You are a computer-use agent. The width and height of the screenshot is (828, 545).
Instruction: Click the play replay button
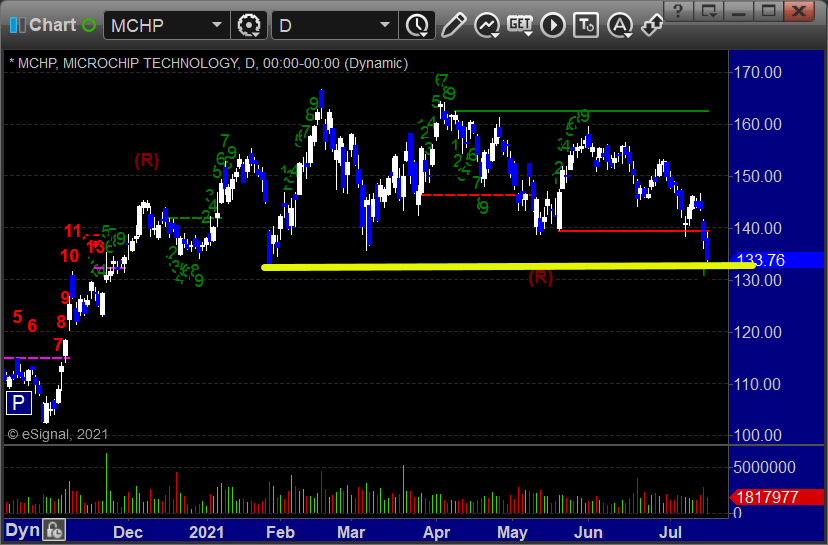click(x=553, y=25)
